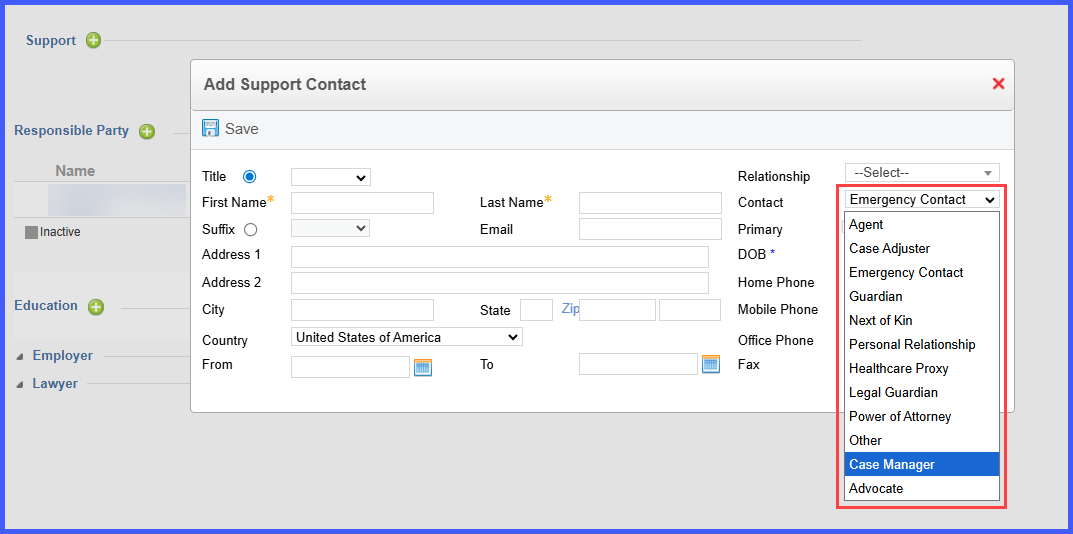The height and width of the screenshot is (534, 1073).
Task: Click the Email input field
Action: [x=650, y=229]
